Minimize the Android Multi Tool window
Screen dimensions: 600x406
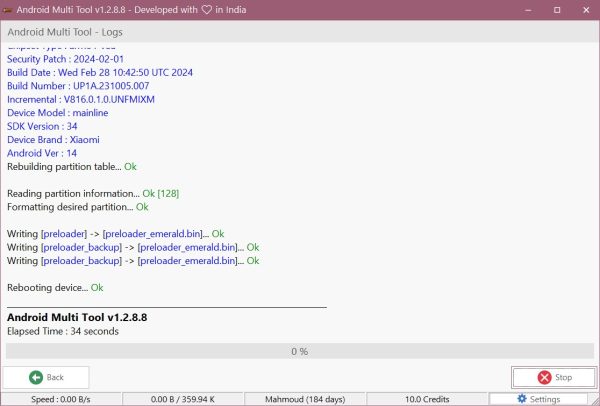click(x=528, y=10)
